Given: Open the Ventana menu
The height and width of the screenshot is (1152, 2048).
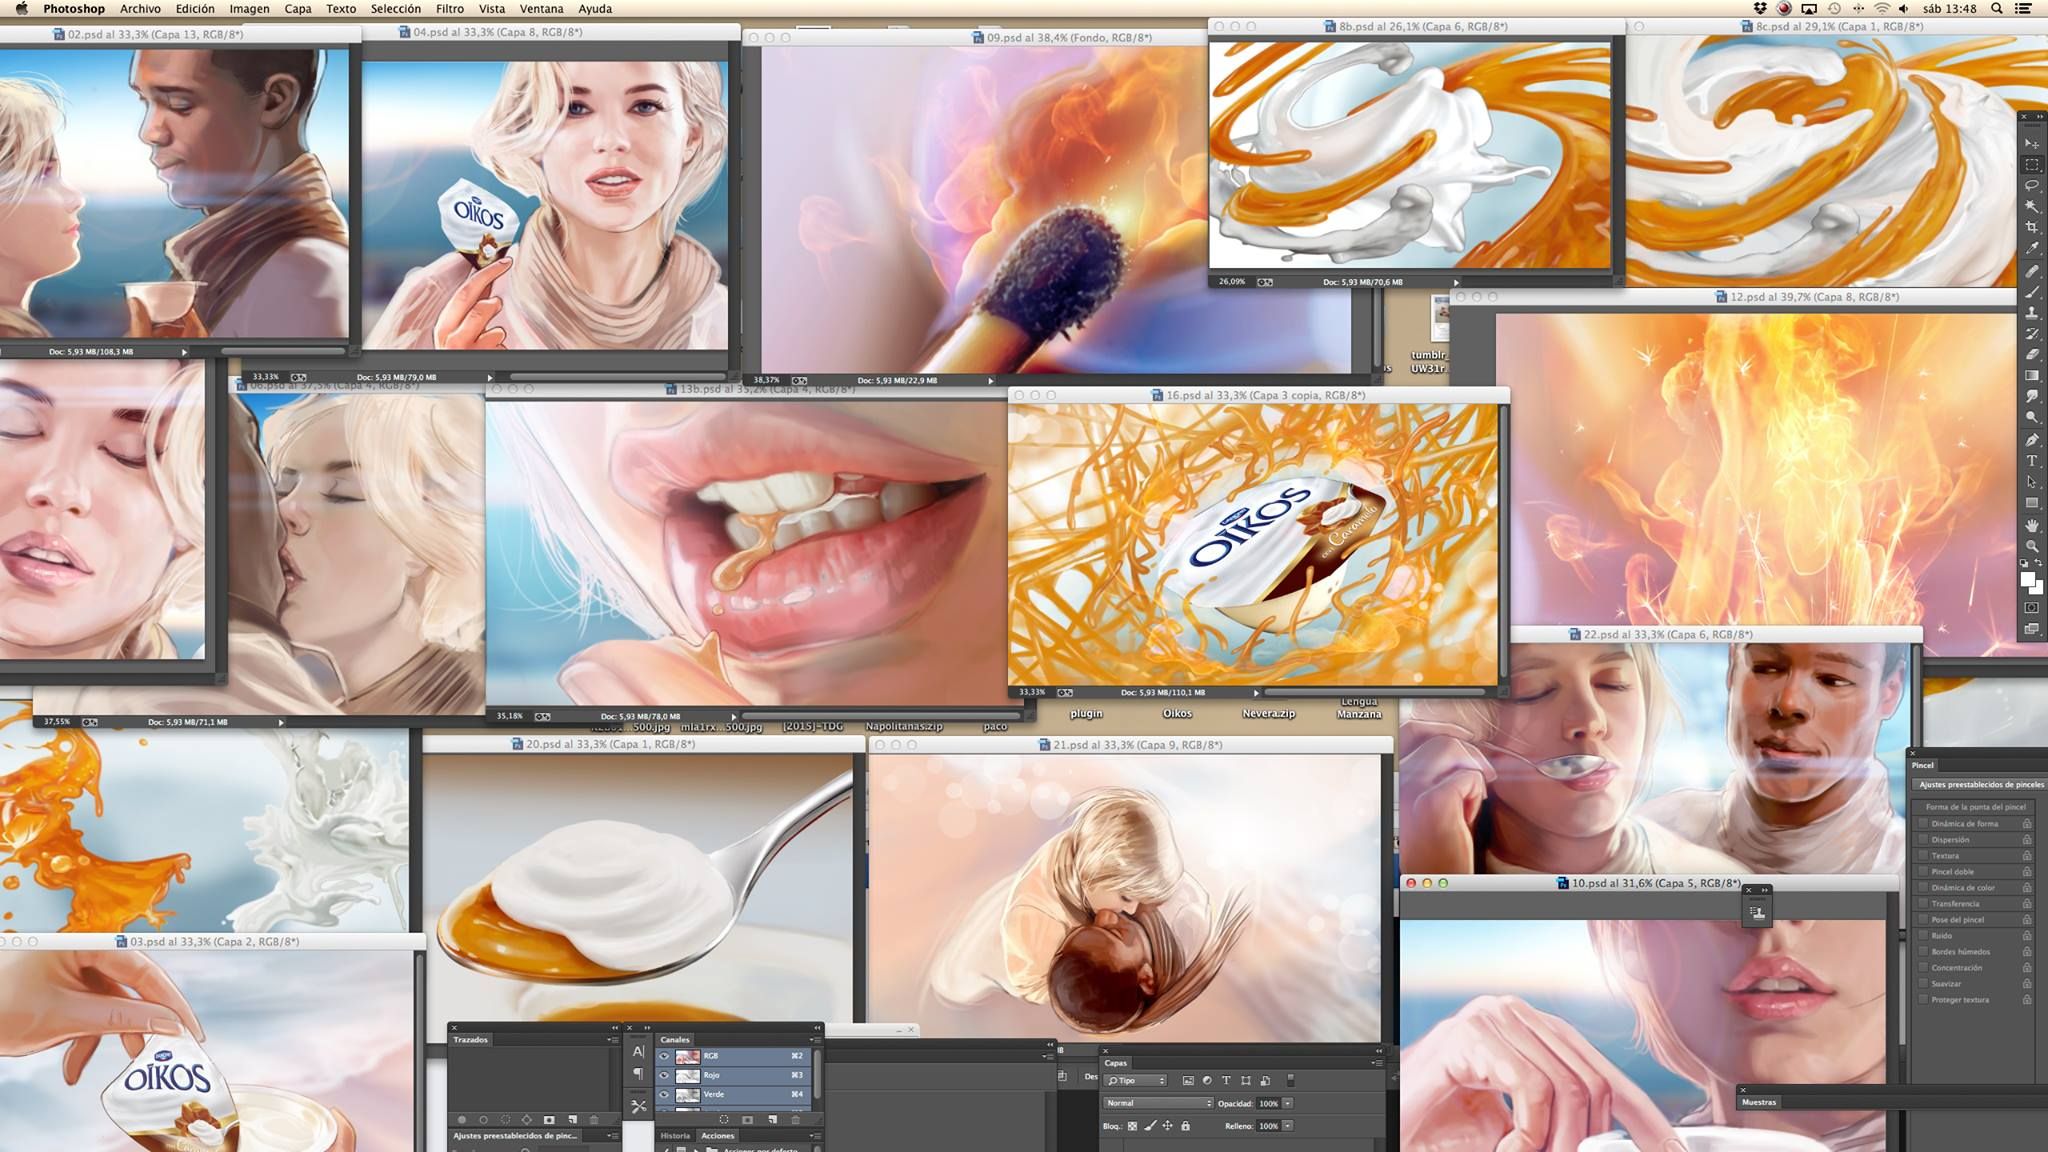Looking at the screenshot, I should point(541,8).
